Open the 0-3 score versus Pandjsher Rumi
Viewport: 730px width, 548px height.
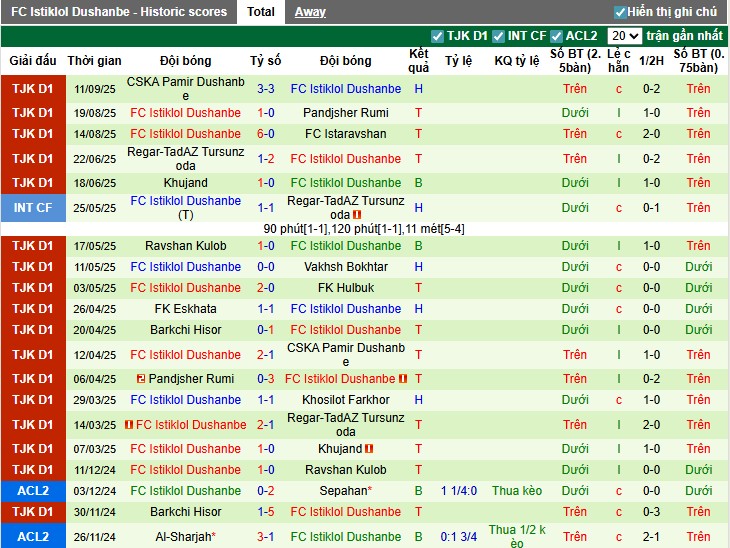tap(265, 379)
